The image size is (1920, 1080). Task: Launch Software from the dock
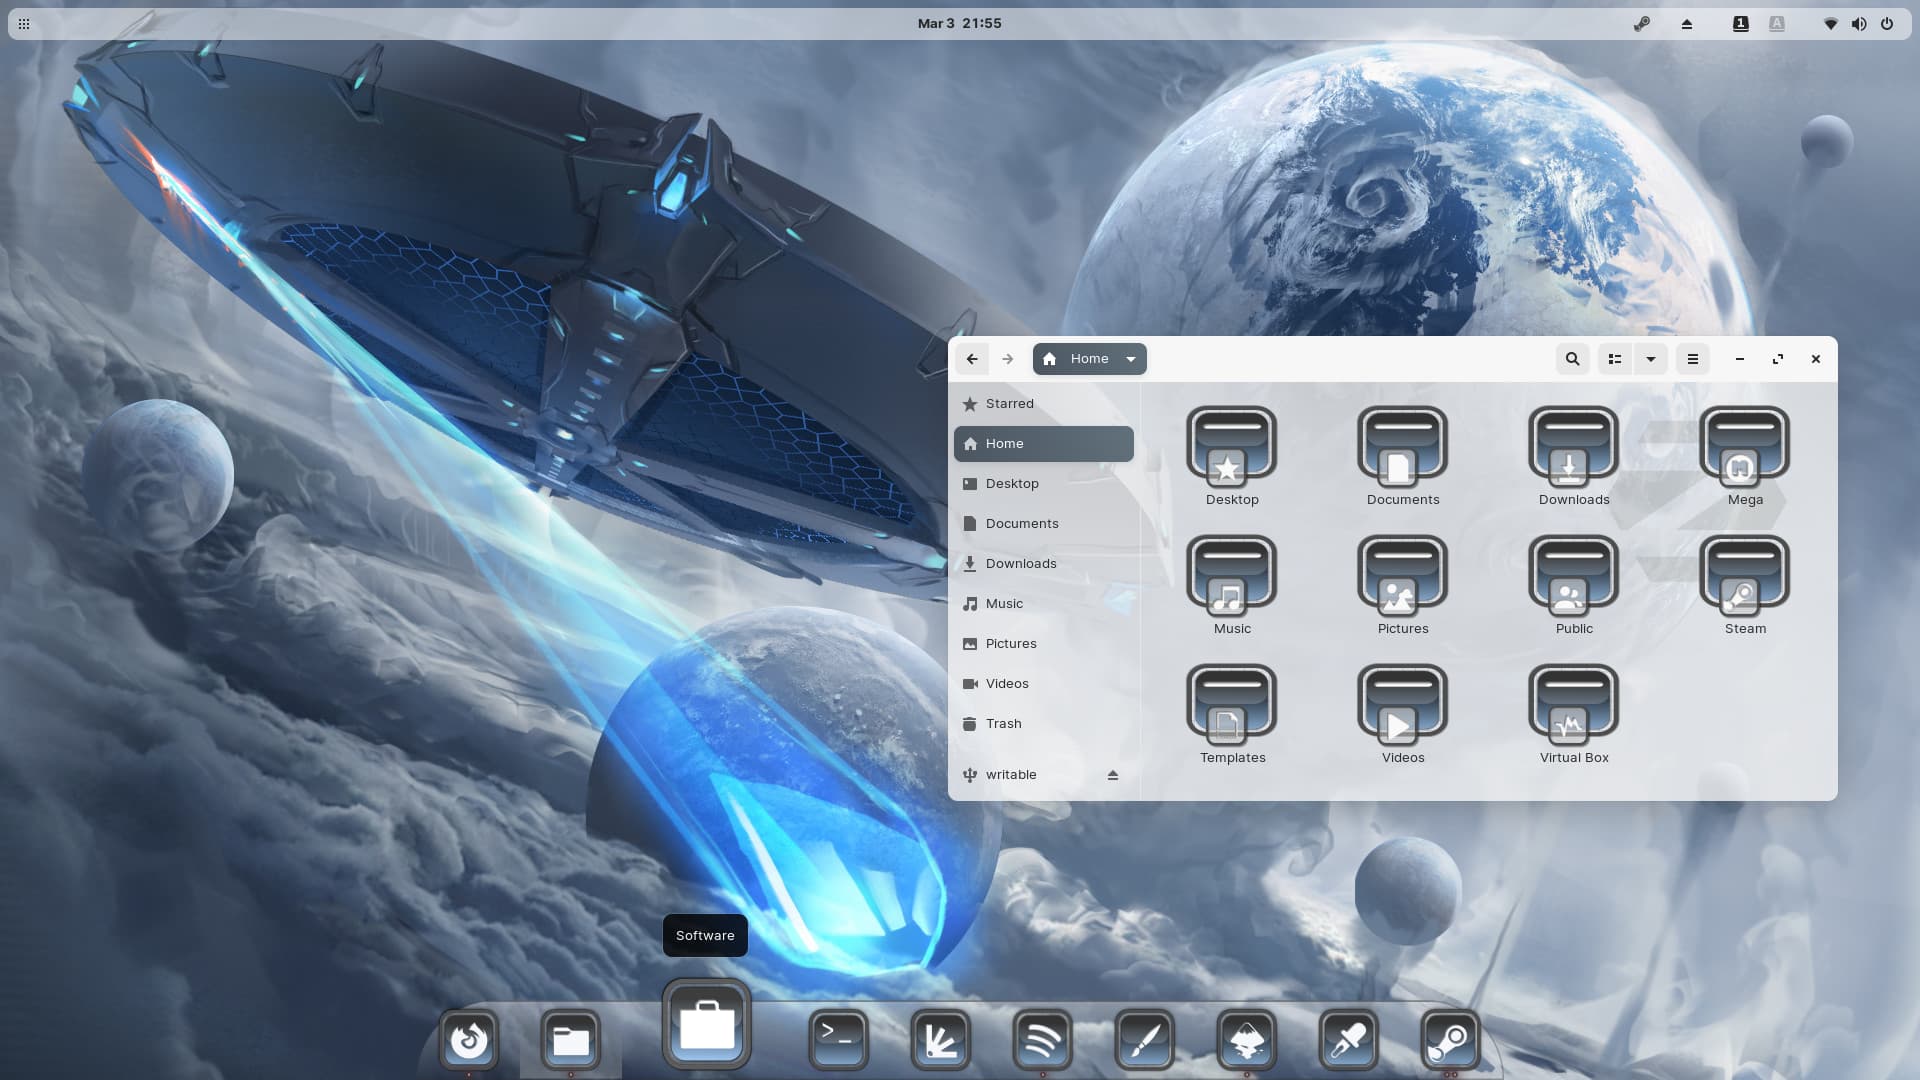click(706, 1025)
